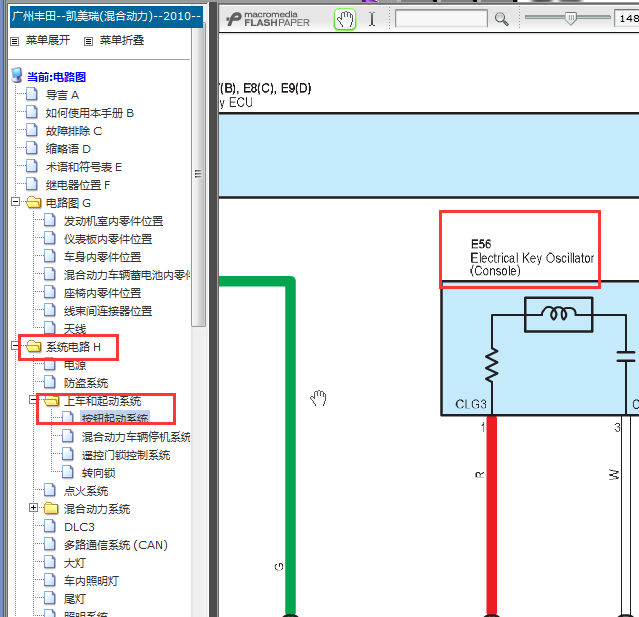The image size is (639, 617).
Task: Open 混合动力车辆停机系统 page
Action: point(136,437)
